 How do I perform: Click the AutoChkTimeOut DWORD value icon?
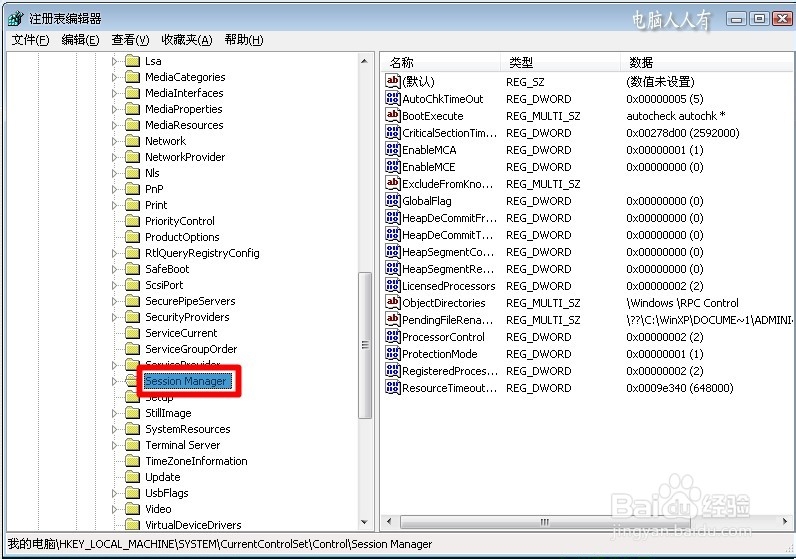click(393, 98)
